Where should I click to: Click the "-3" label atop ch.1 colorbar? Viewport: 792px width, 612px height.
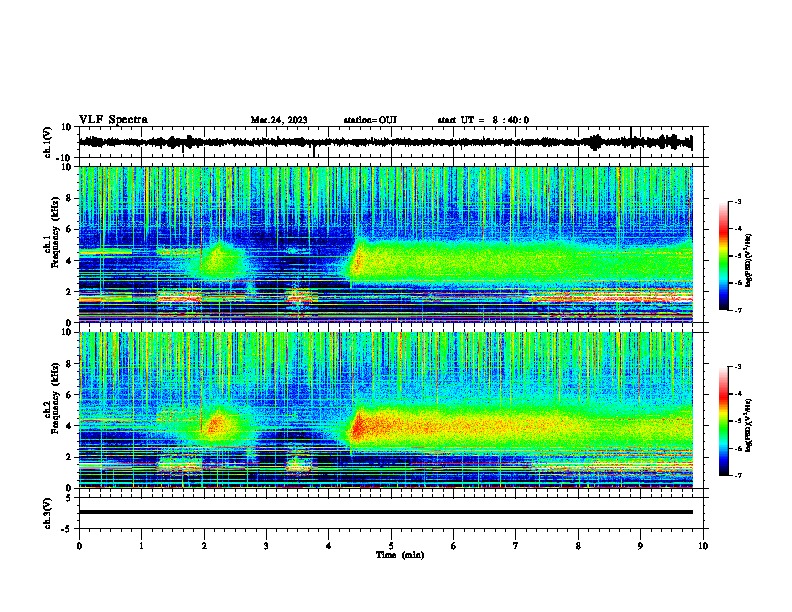point(738,202)
